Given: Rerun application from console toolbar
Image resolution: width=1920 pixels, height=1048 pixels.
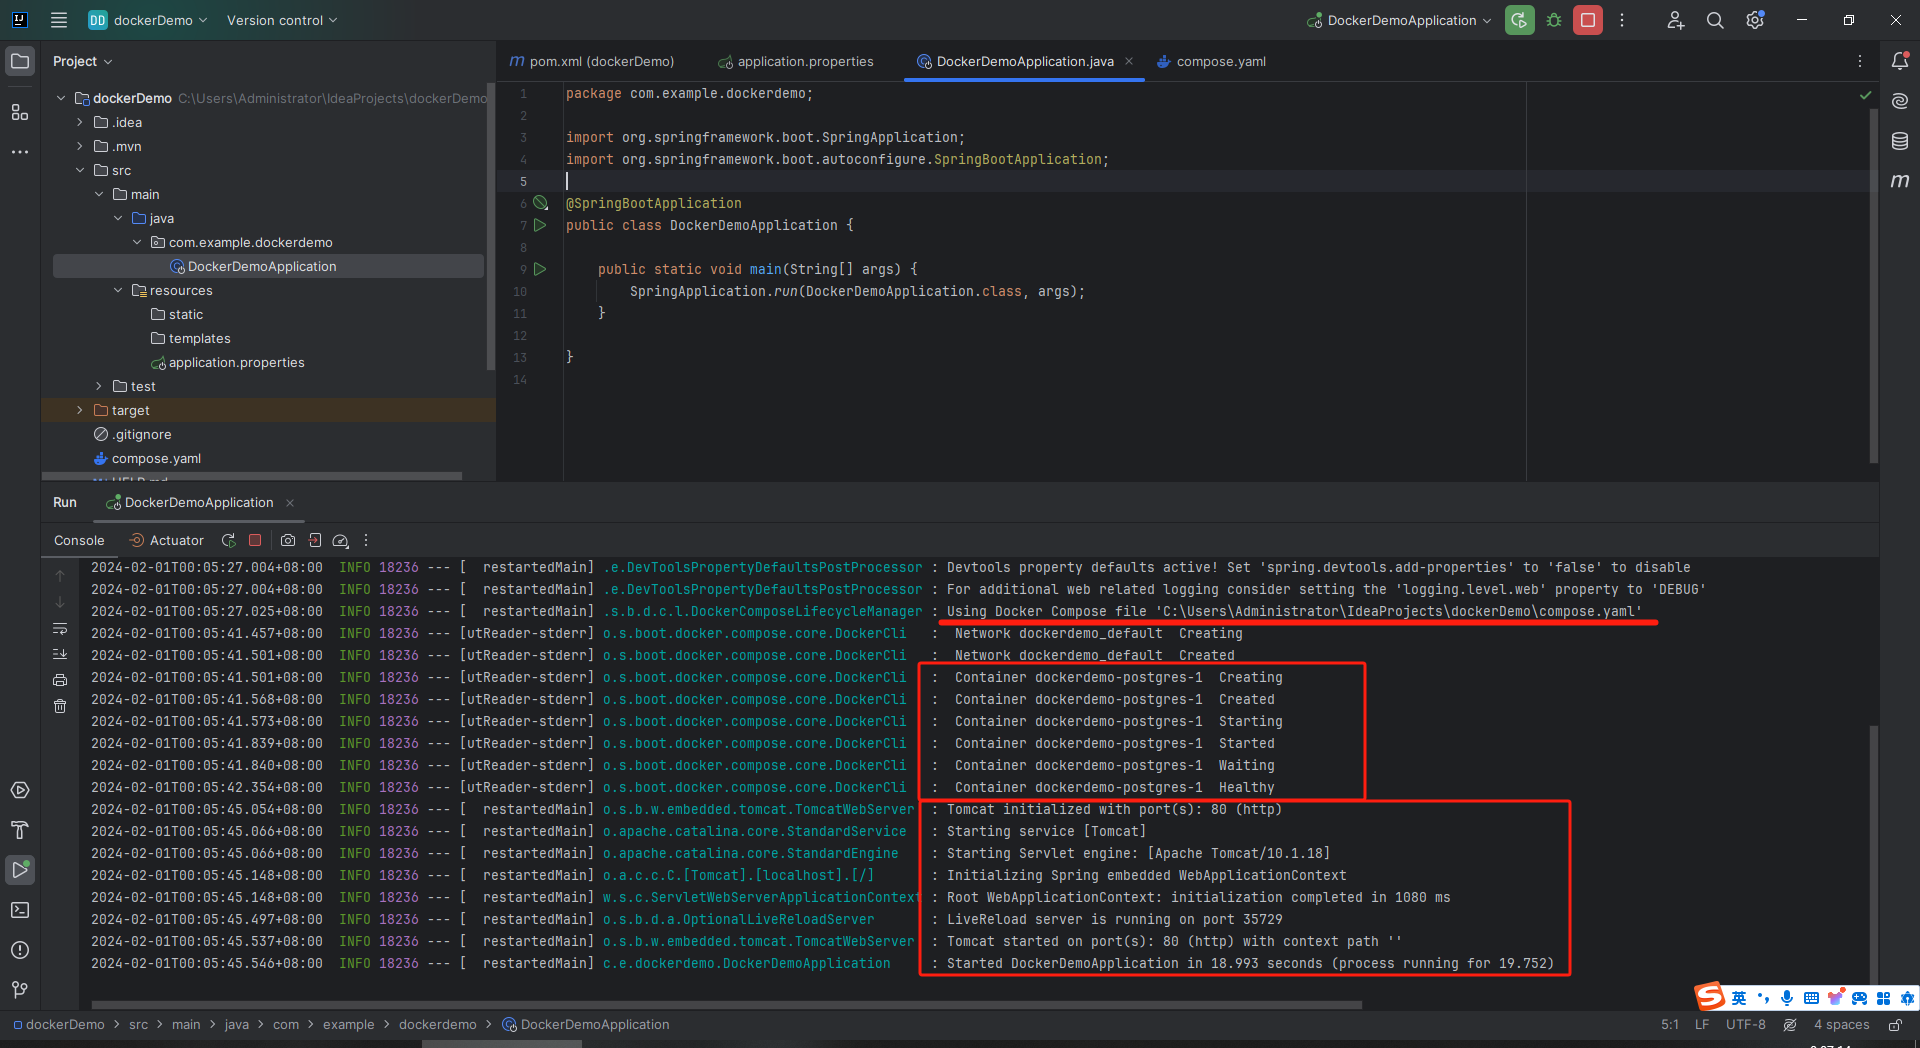Looking at the screenshot, I should [x=229, y=540].
